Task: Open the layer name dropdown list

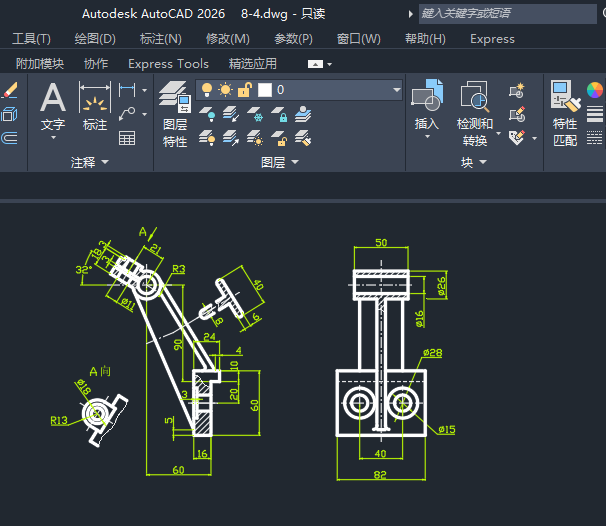Action: (396, 90)
